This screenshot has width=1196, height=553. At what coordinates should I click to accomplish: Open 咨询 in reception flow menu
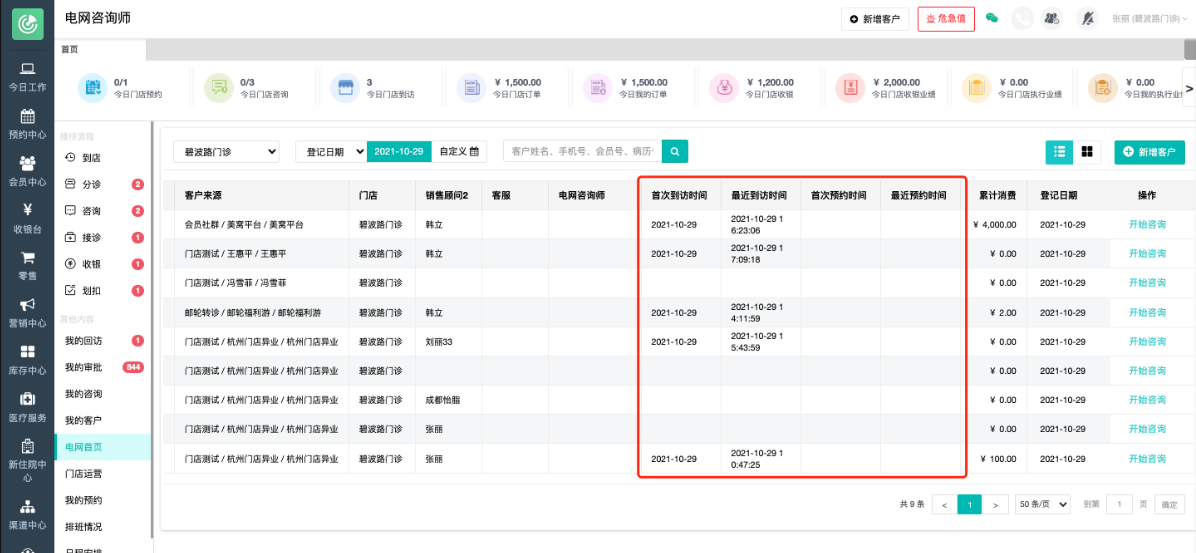coord(103,211)
